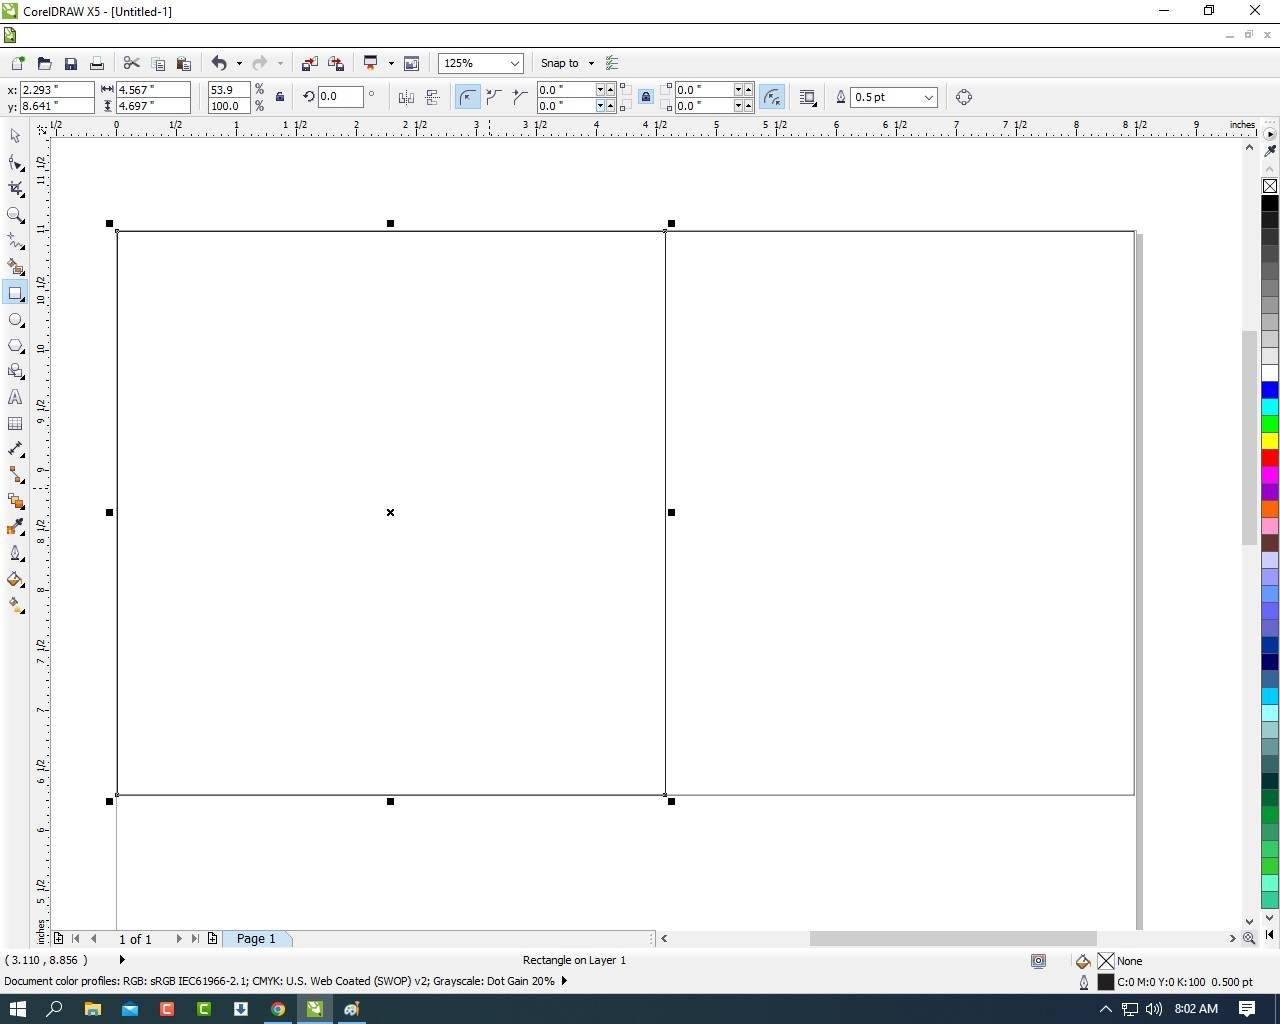Select the Outline Pen tool
1280x1024 pixels.
(15, 553)
